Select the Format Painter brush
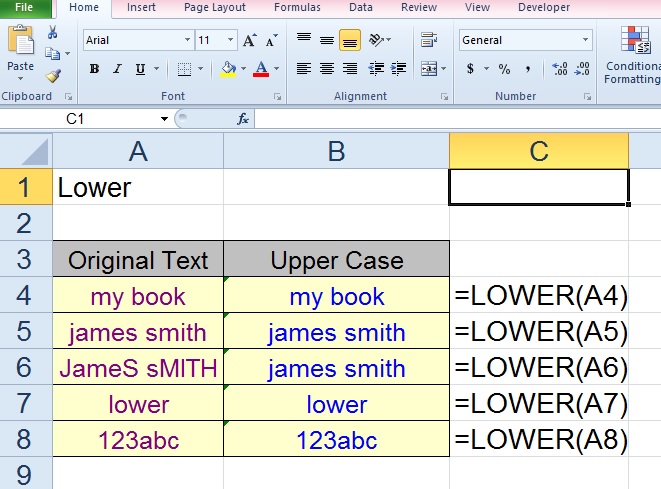Viewport: 661px width, 489px height. tap(53, 75)
